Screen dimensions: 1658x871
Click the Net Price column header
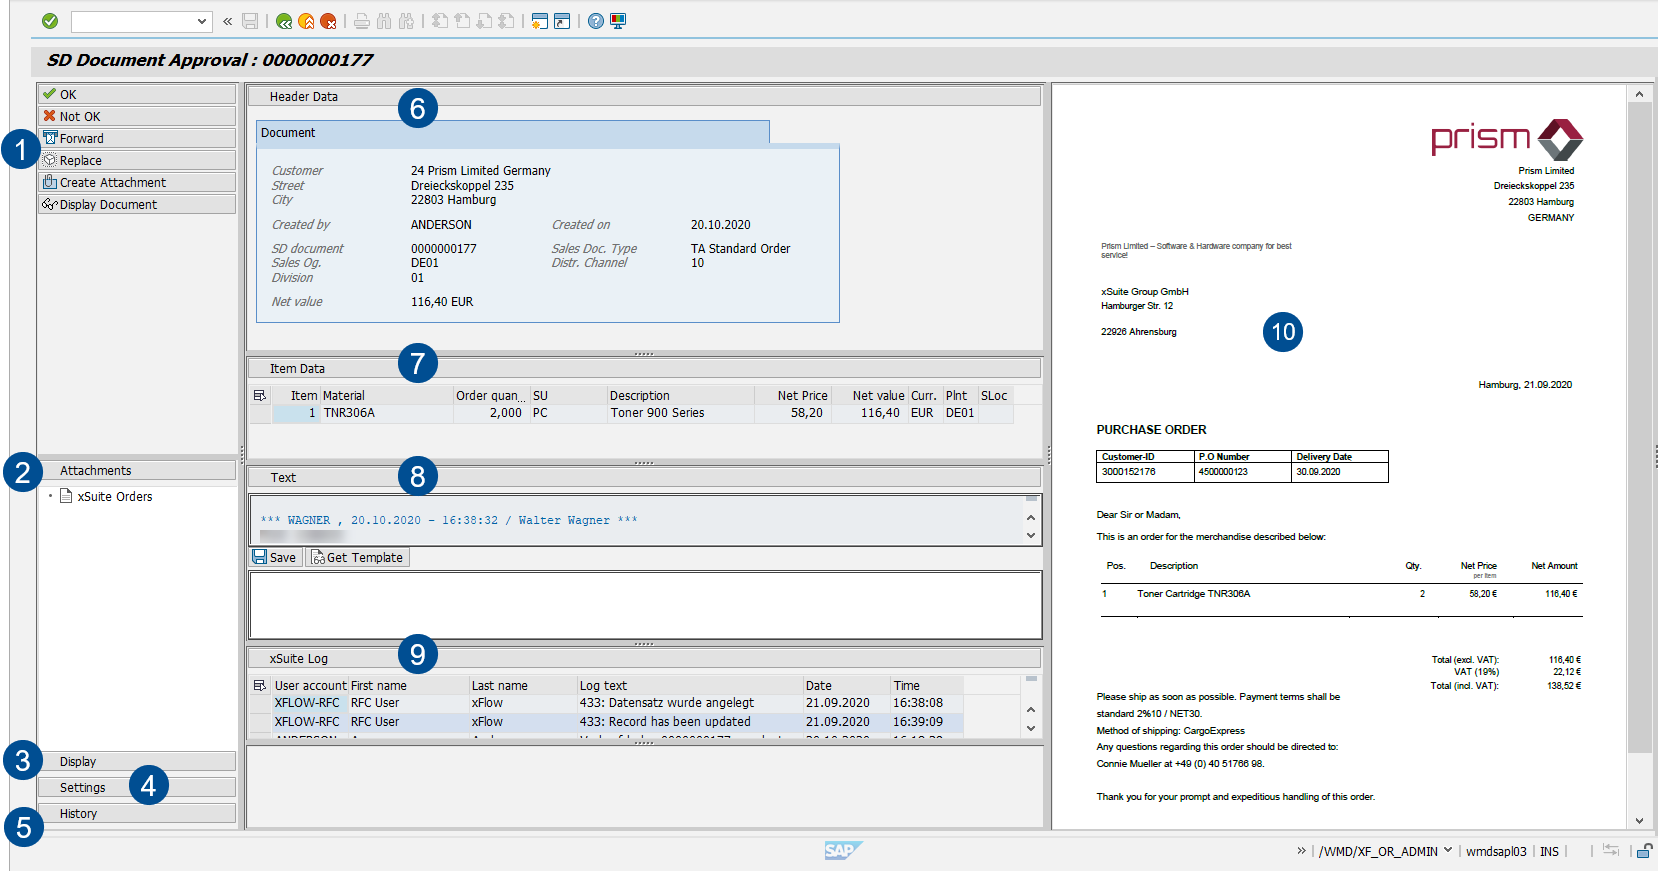tap(791, 396)
